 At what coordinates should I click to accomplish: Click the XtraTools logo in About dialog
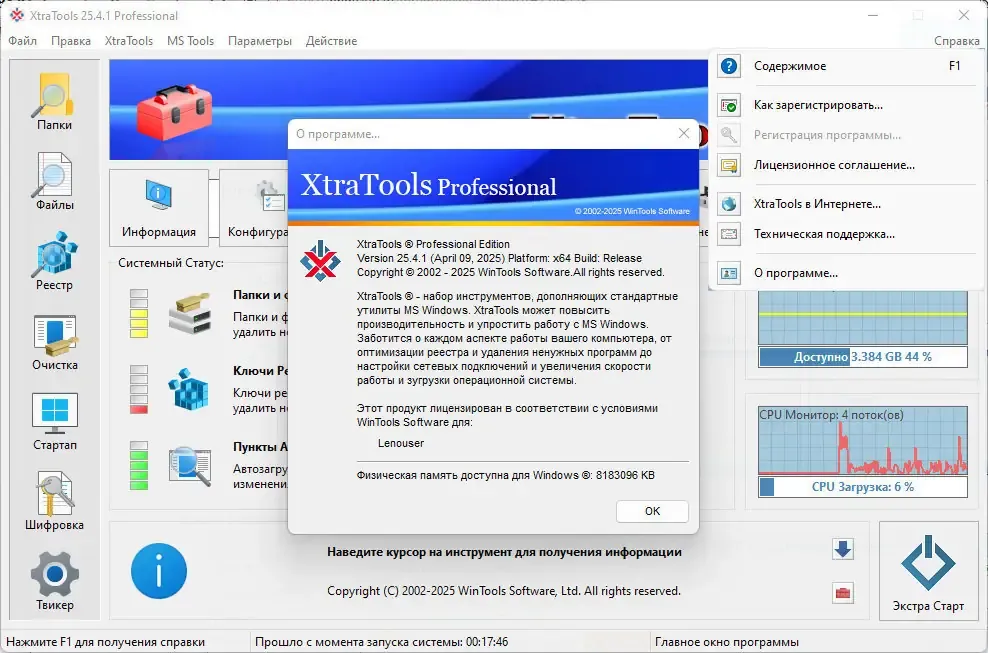(x=320, y=260)
